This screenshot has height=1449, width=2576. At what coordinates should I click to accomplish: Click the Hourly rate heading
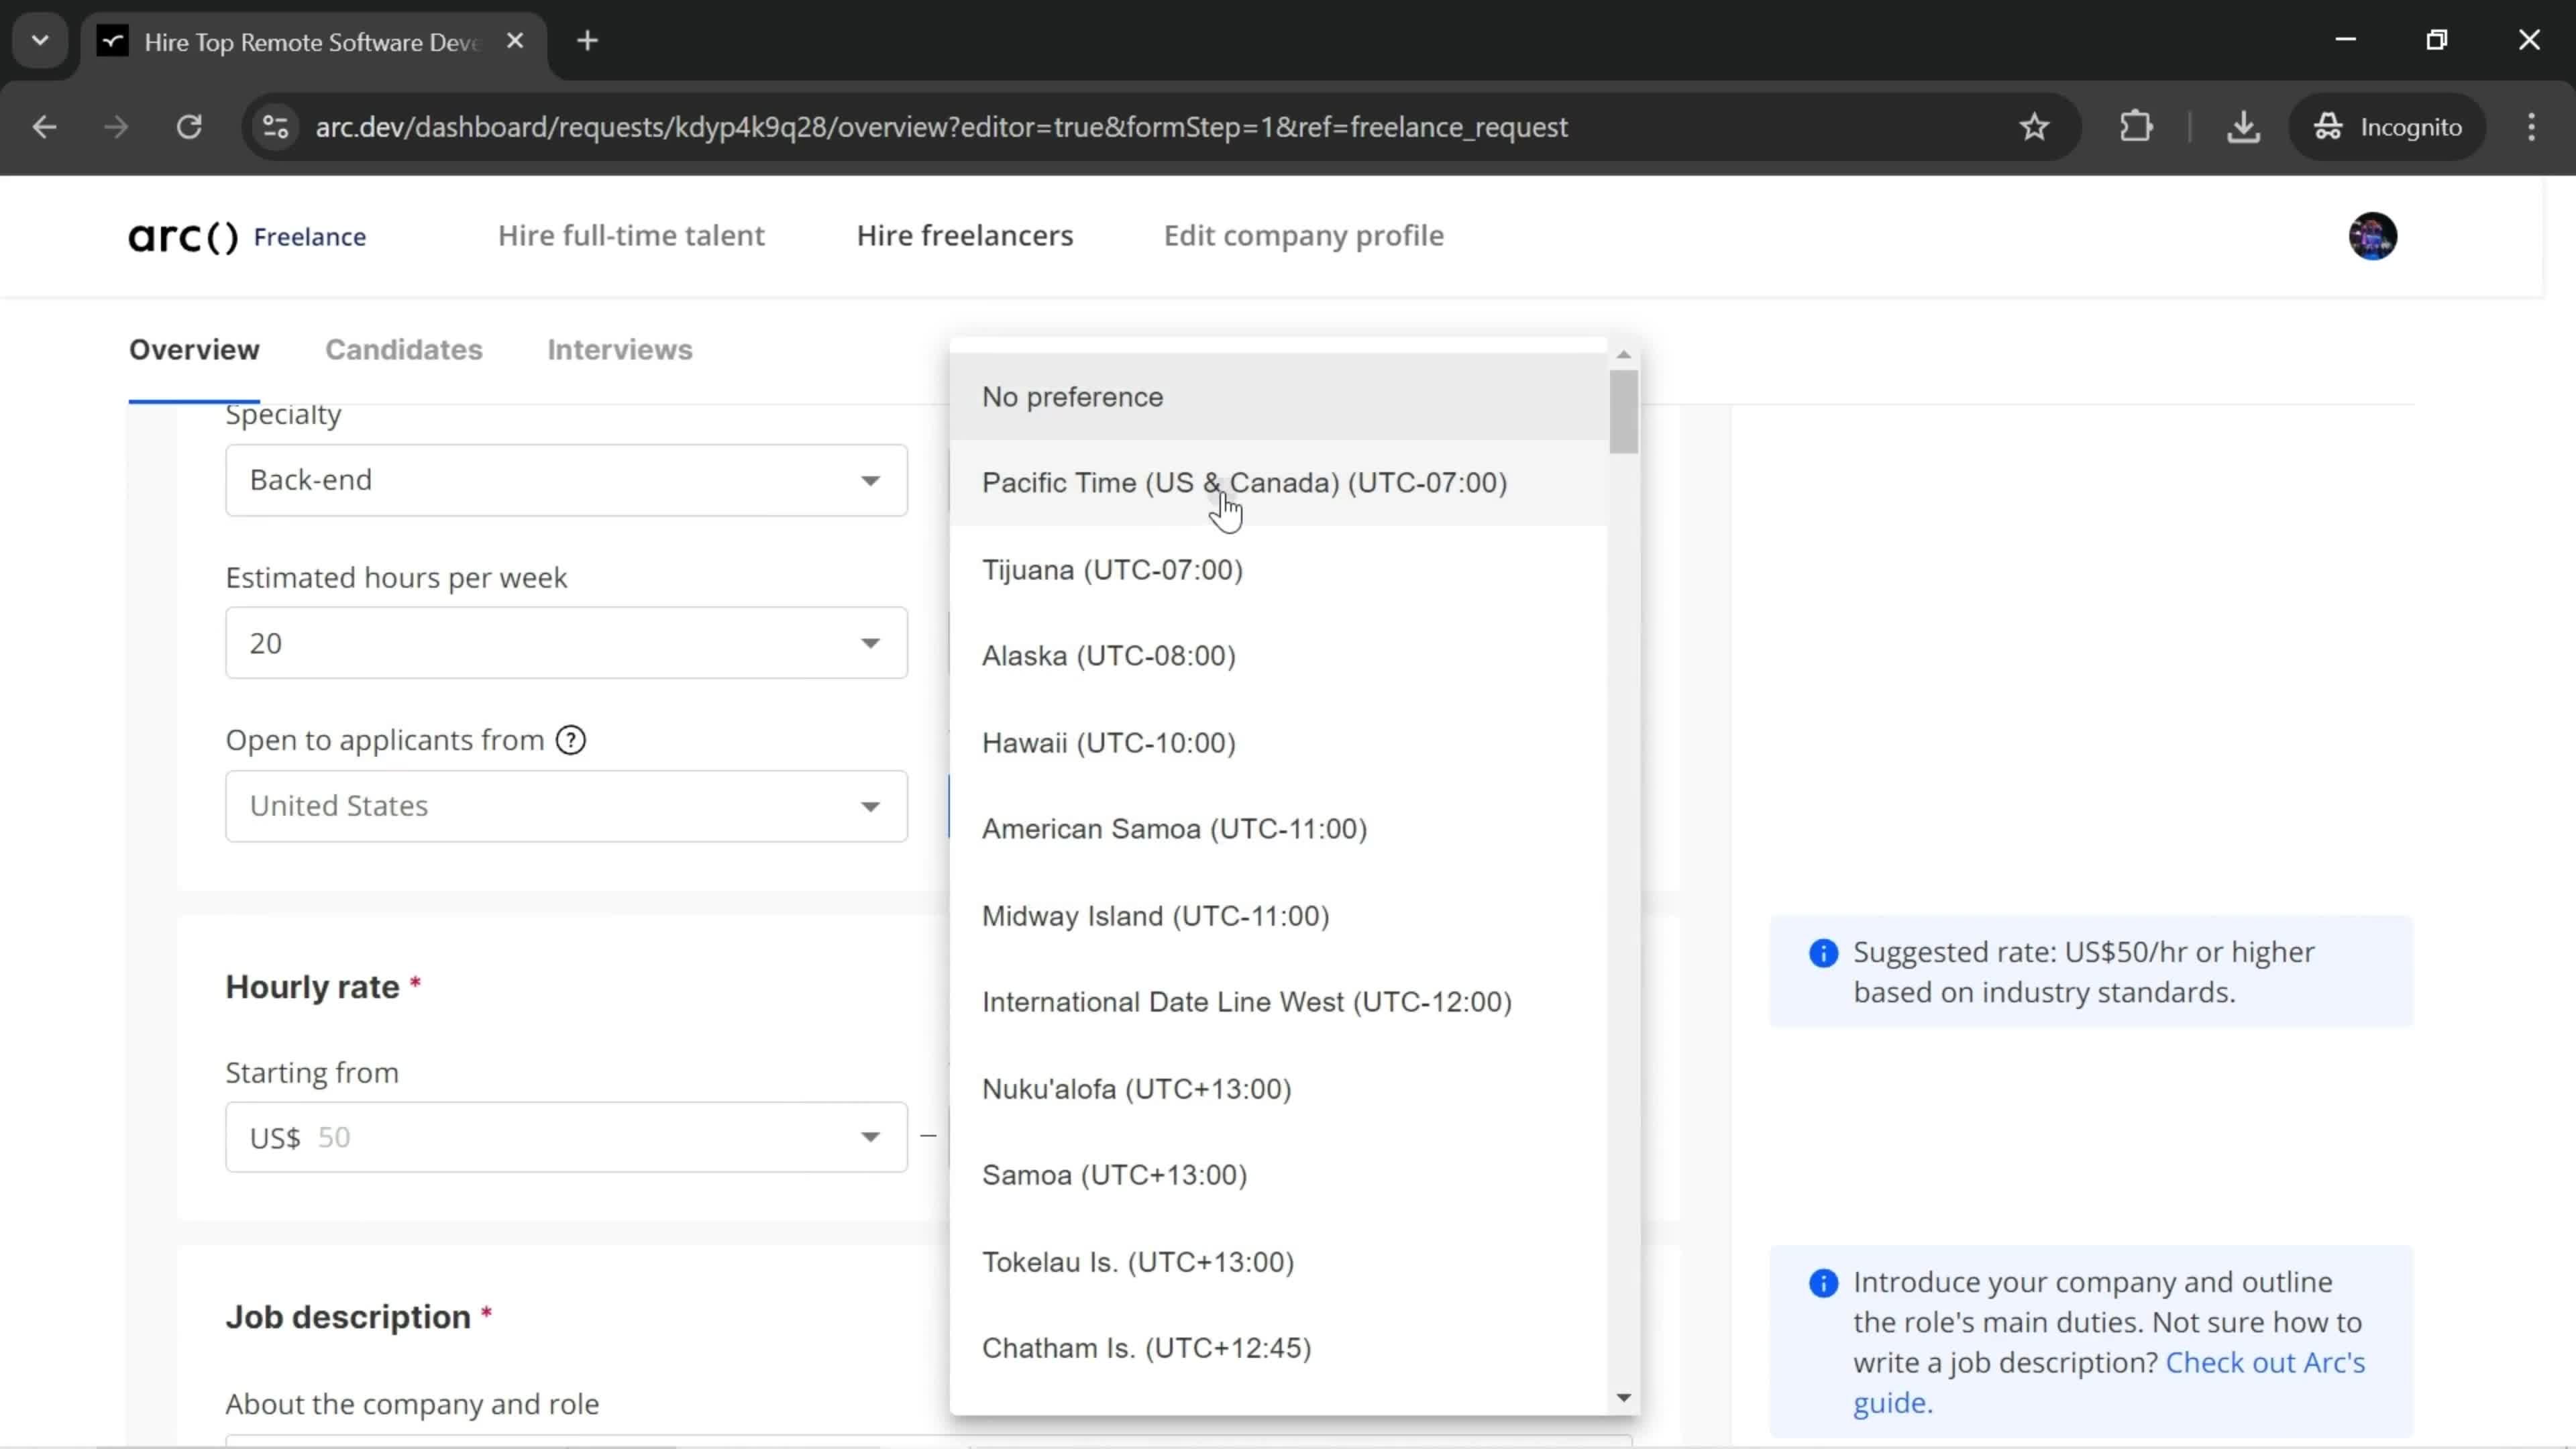[312, 987]
